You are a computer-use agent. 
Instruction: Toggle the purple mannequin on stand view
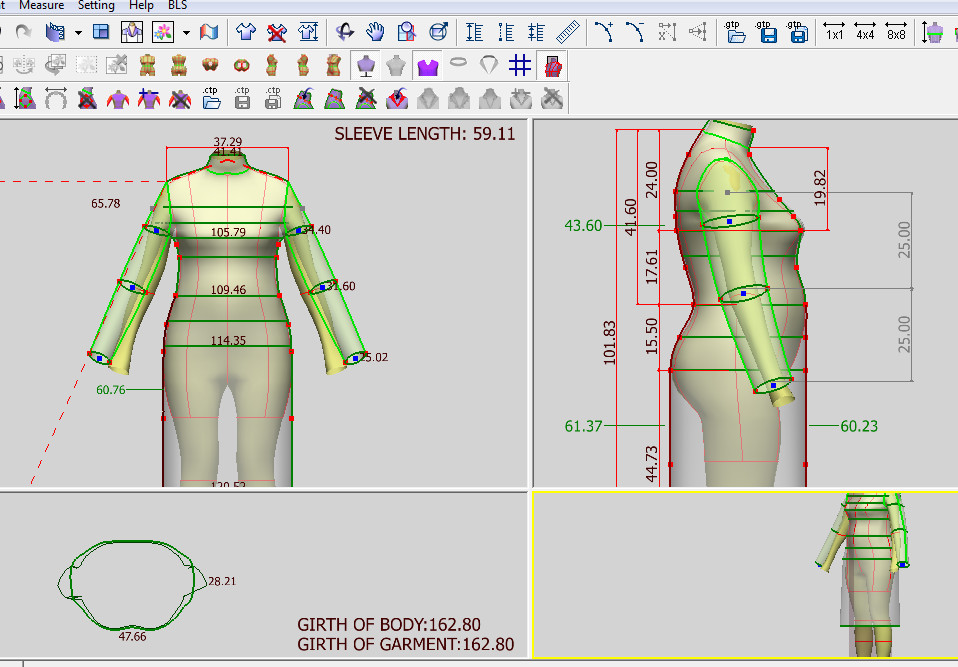367,66
